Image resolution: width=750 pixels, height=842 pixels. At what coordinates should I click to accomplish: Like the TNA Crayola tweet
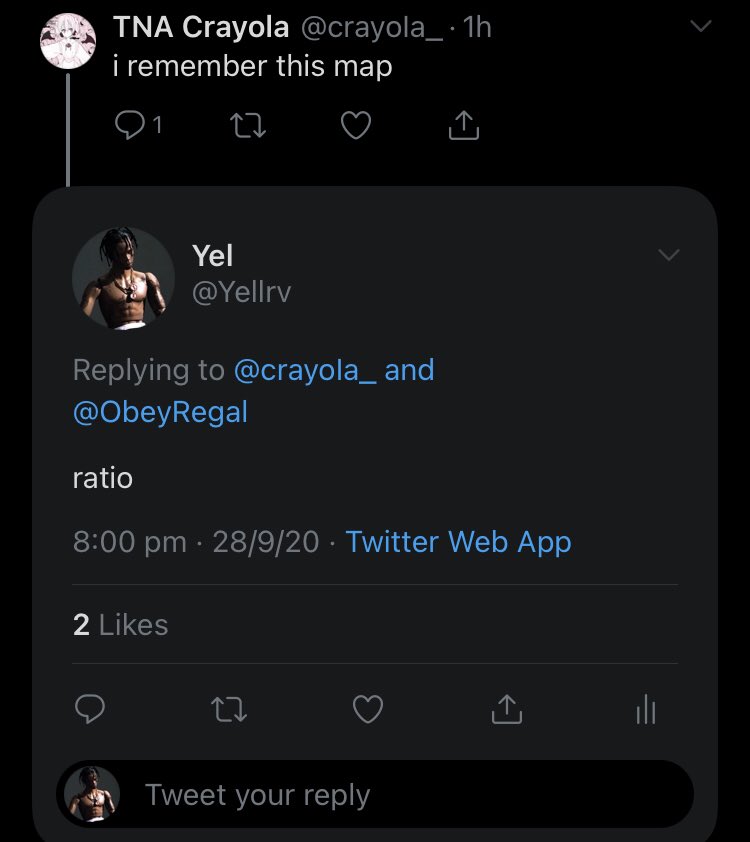tap(356, 125)
